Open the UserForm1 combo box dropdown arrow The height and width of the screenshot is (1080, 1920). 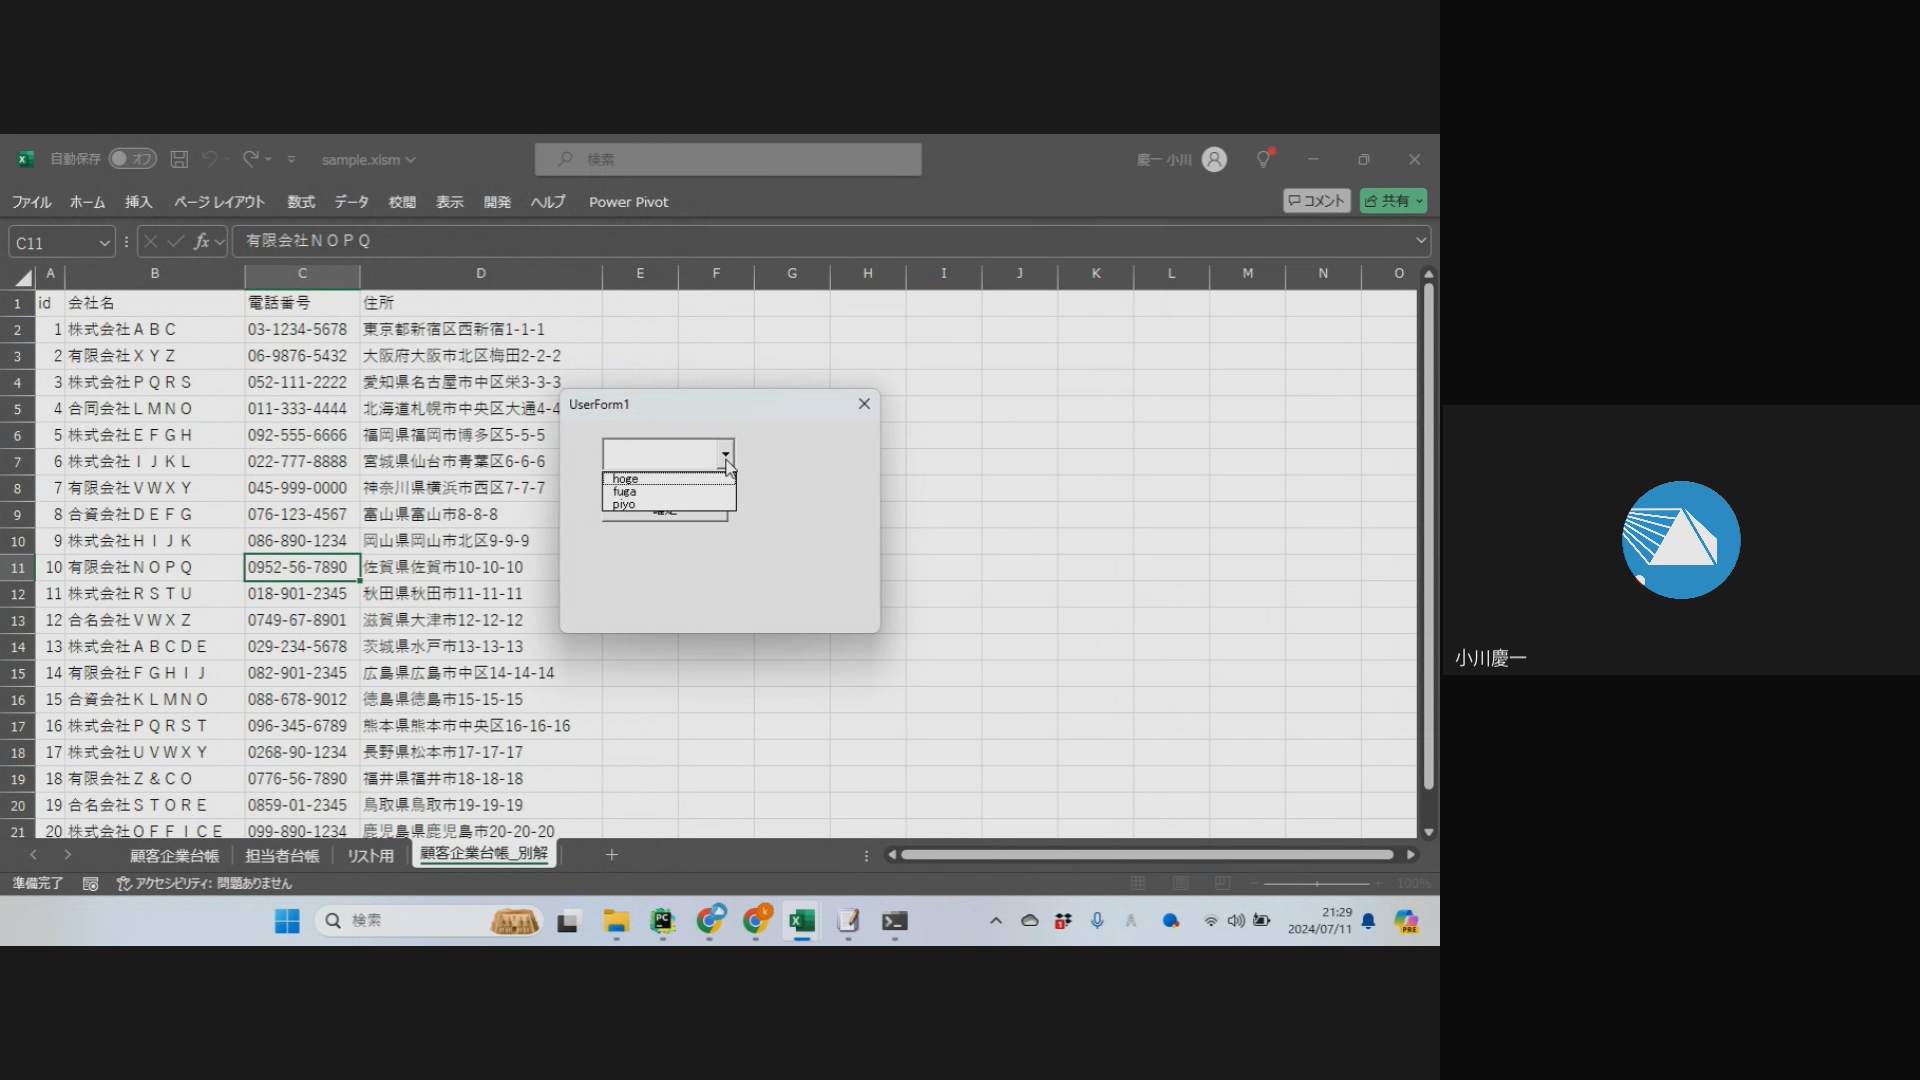tap(725, 455)
